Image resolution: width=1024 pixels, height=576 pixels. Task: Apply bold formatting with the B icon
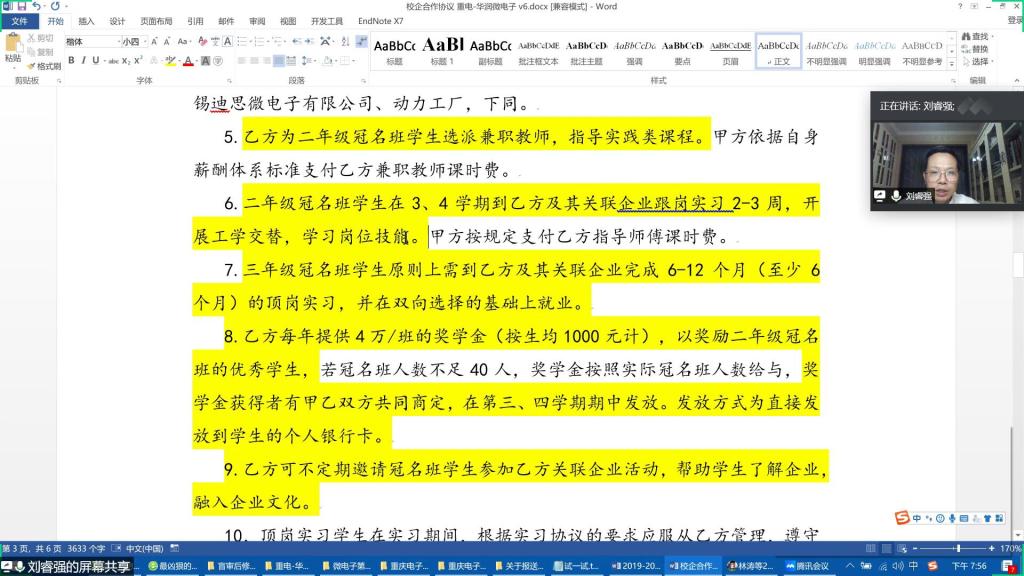coord(70,61)
